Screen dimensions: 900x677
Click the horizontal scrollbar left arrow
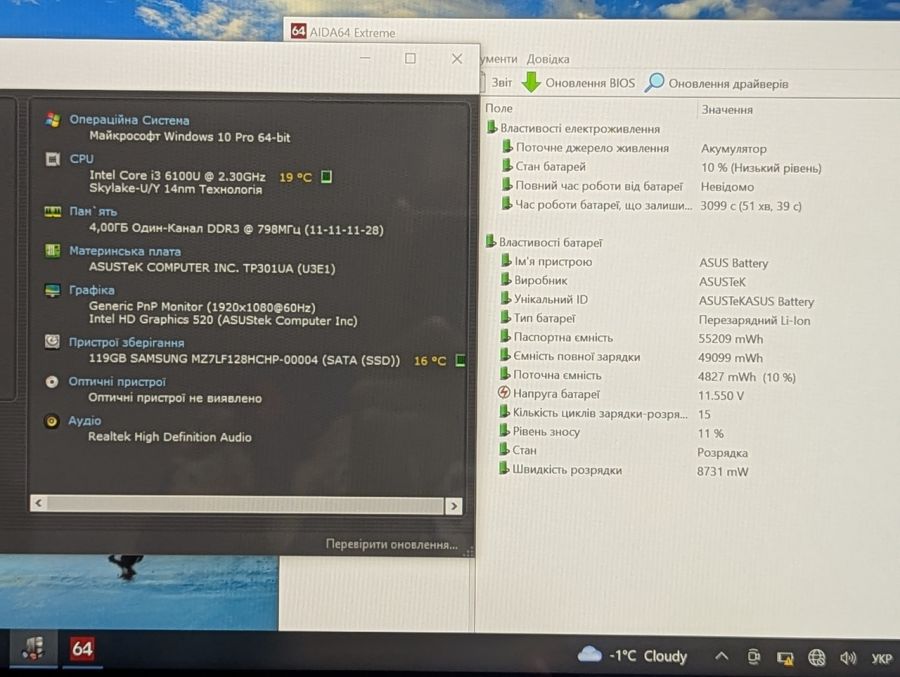point(38,503)
